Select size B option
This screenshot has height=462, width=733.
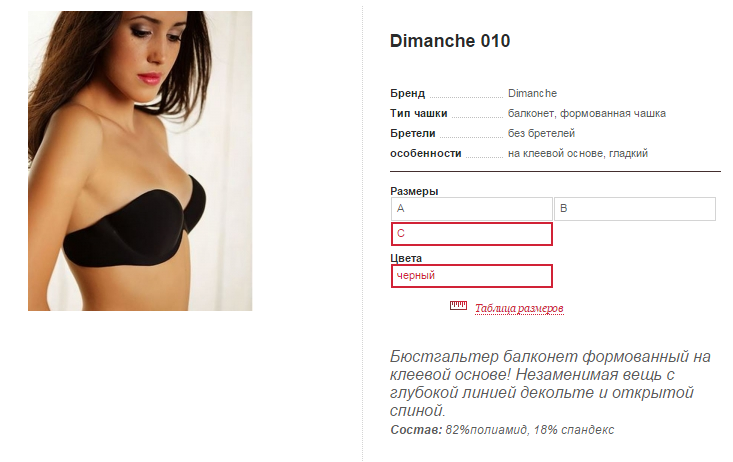coord(635,209)
